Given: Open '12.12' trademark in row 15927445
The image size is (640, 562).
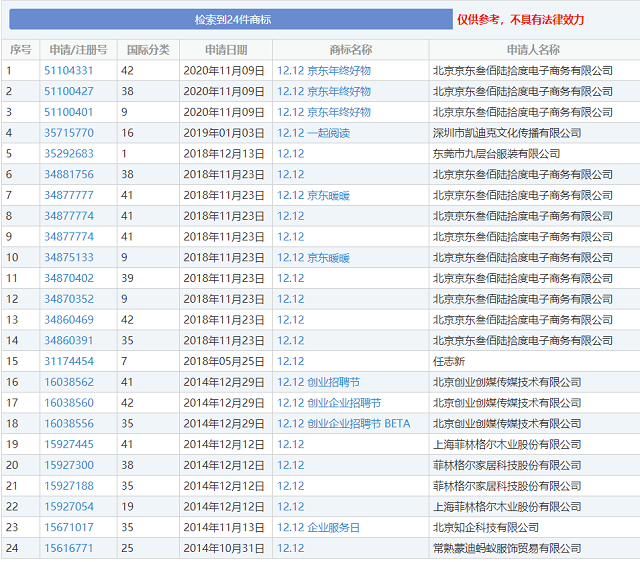Looking at the screenshot, I should coord(291,444).
